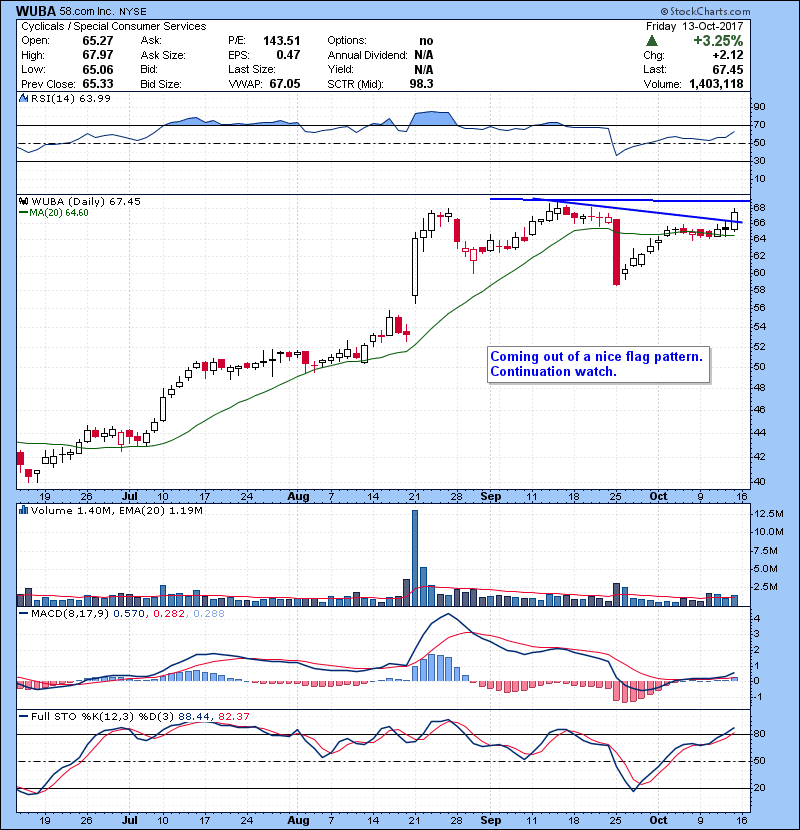The image size is (800, 830).
Task: Click the 40 price axis label
Action: [x=759, y=482]
